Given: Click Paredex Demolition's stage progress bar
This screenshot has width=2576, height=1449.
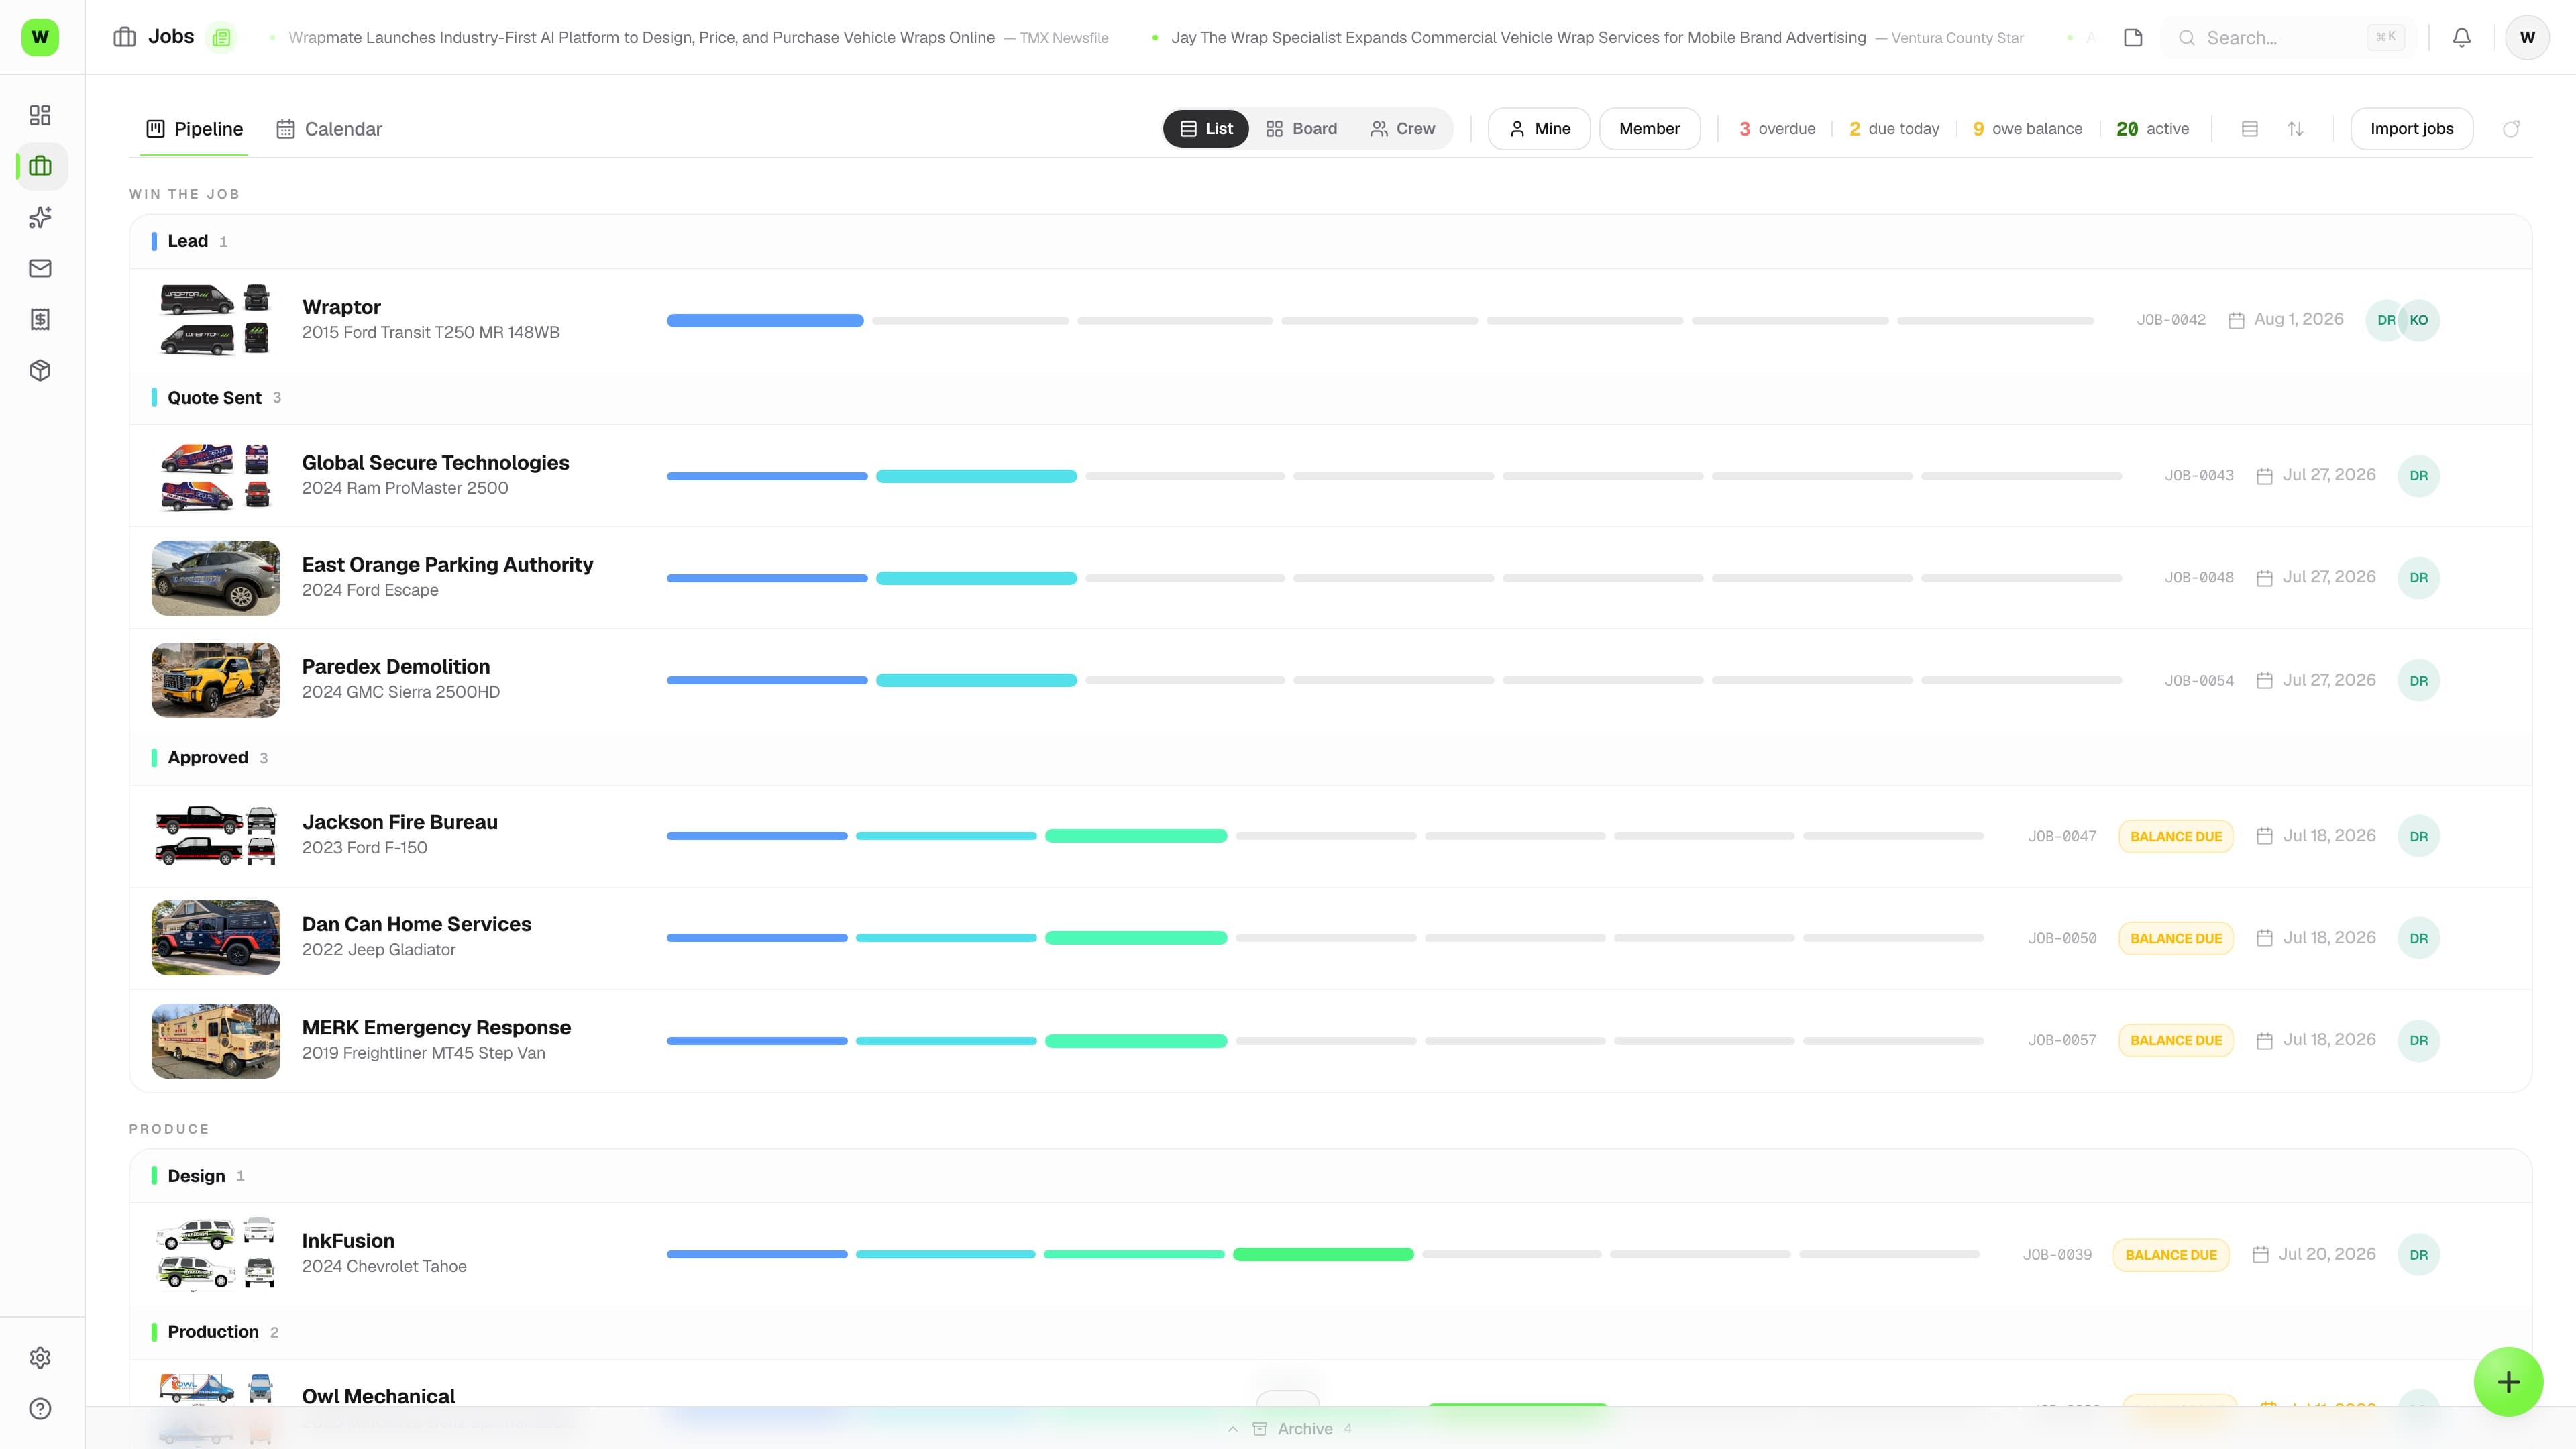Looking at the screenshot, I should 1394,681.
